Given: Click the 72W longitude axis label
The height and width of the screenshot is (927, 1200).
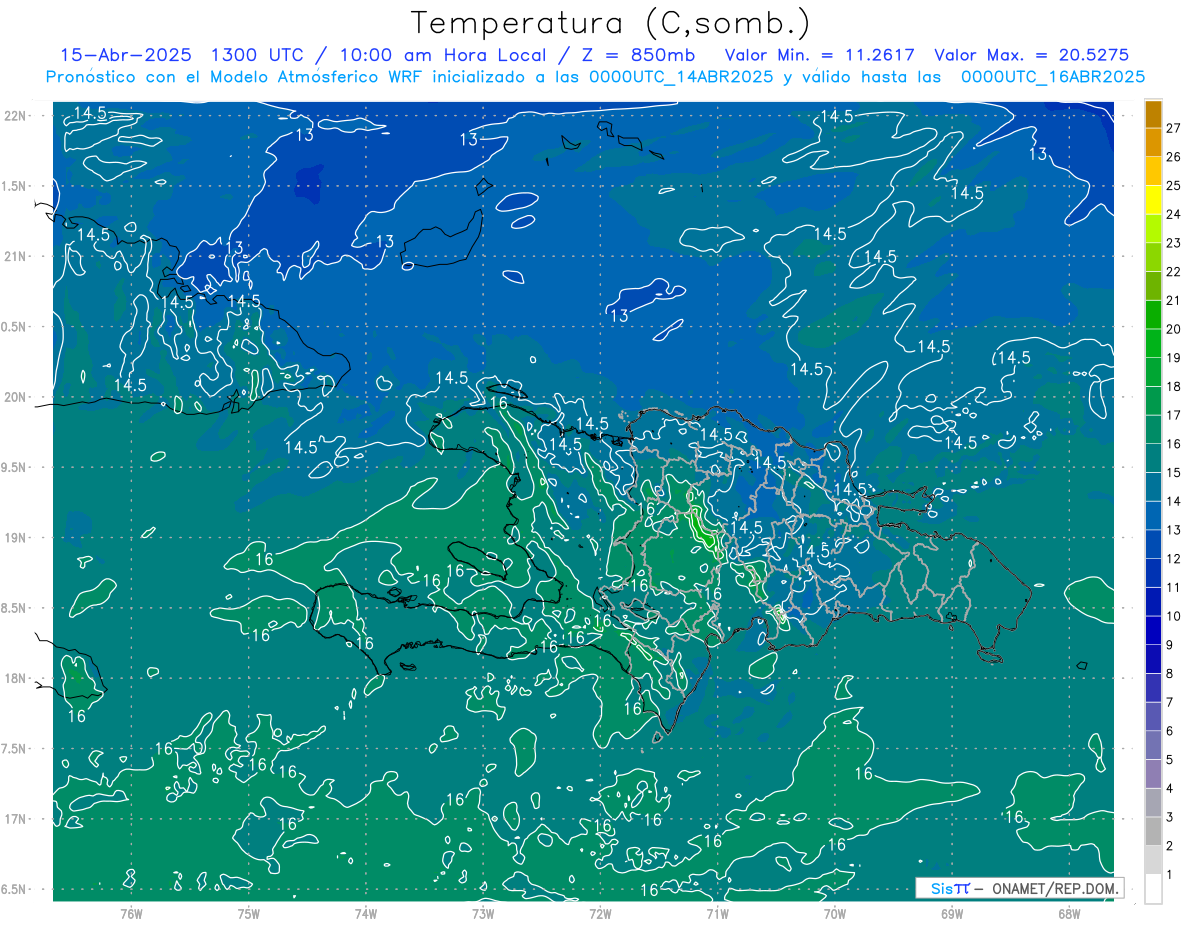Looking at the screenshot, I should [600, 913].
